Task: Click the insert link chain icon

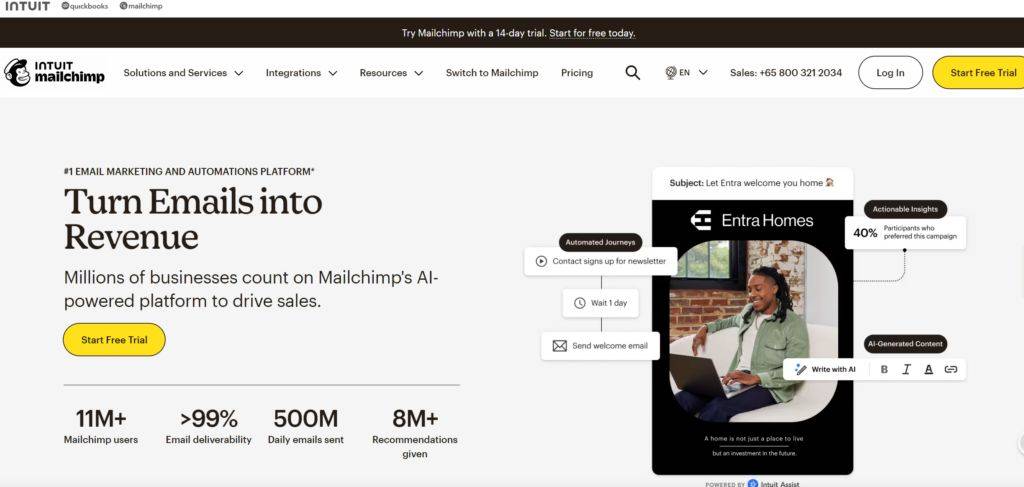Action: tap(951, 369)
